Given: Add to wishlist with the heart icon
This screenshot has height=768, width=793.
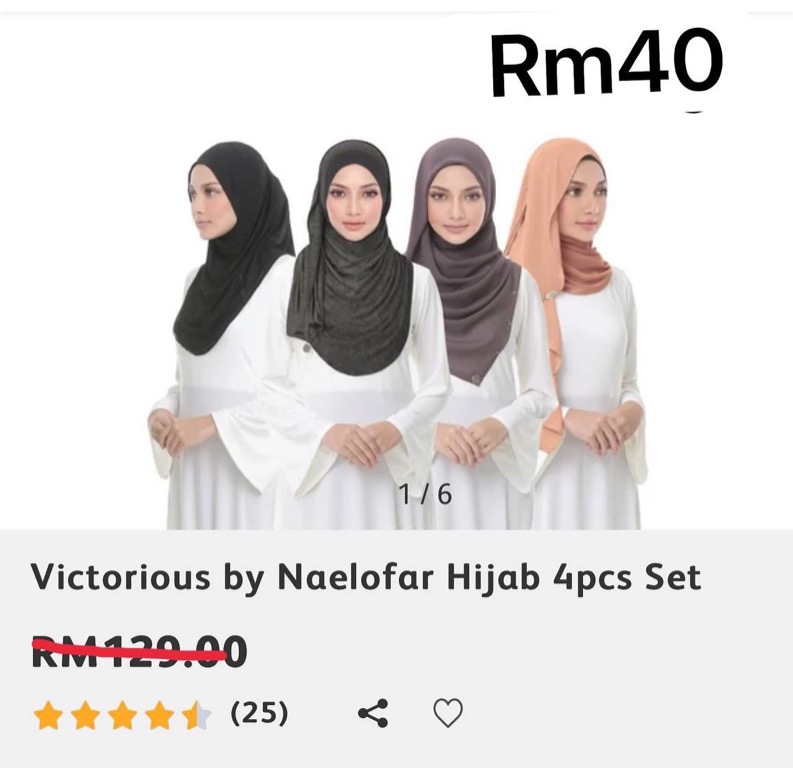Looking at the screenshot, I should pos(448,713).
